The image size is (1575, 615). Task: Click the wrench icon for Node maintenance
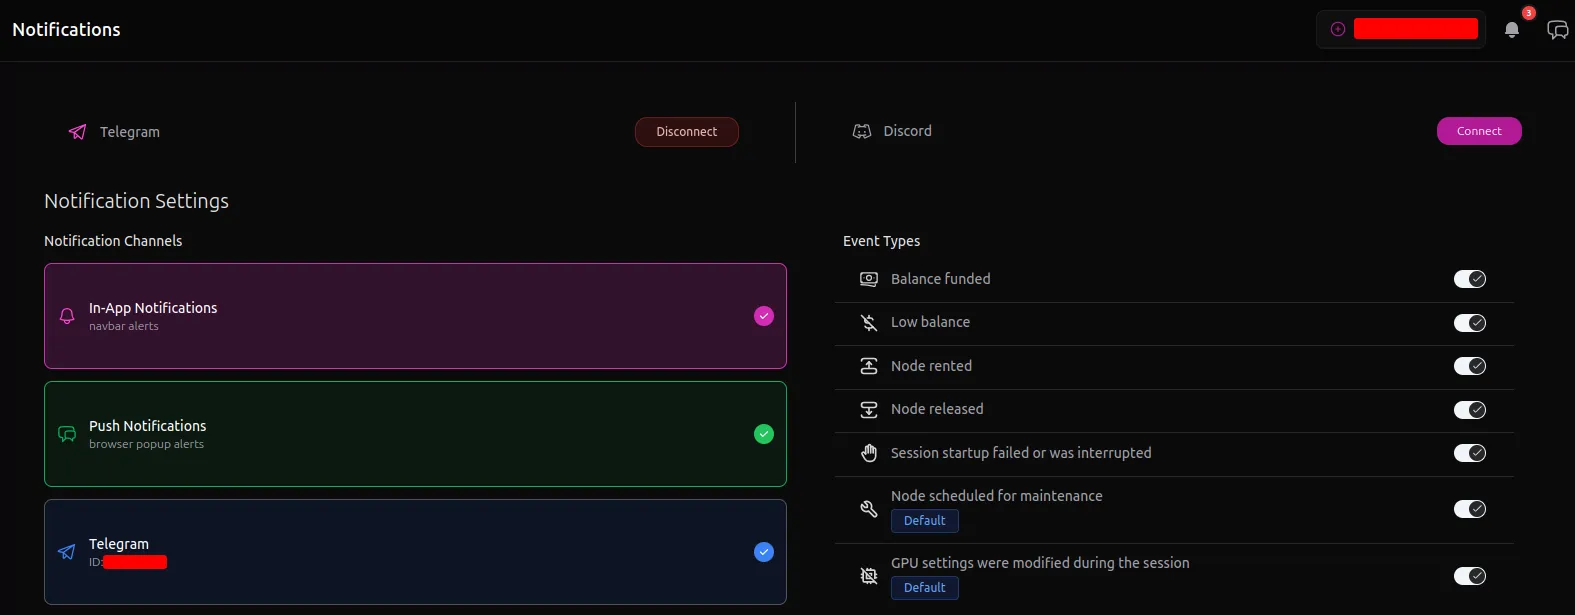tap(869, 509)
